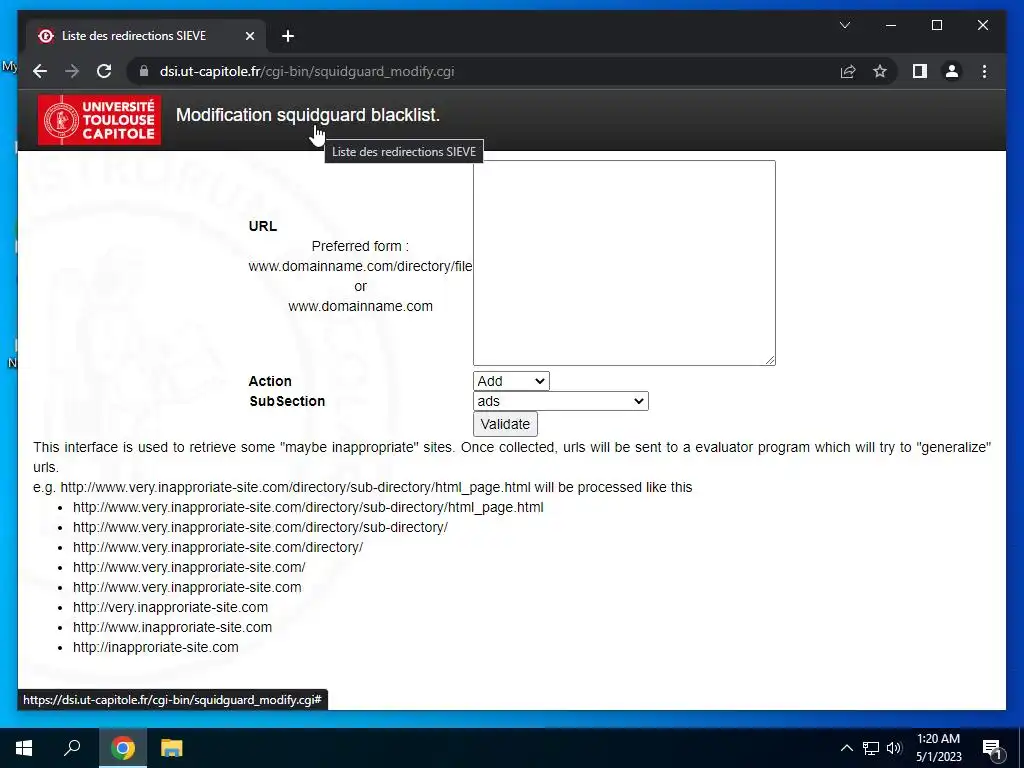Open clock showing 1:20 AM
Image resolution: width=1024 pixels, height=768 pixels.
[938, 748]
